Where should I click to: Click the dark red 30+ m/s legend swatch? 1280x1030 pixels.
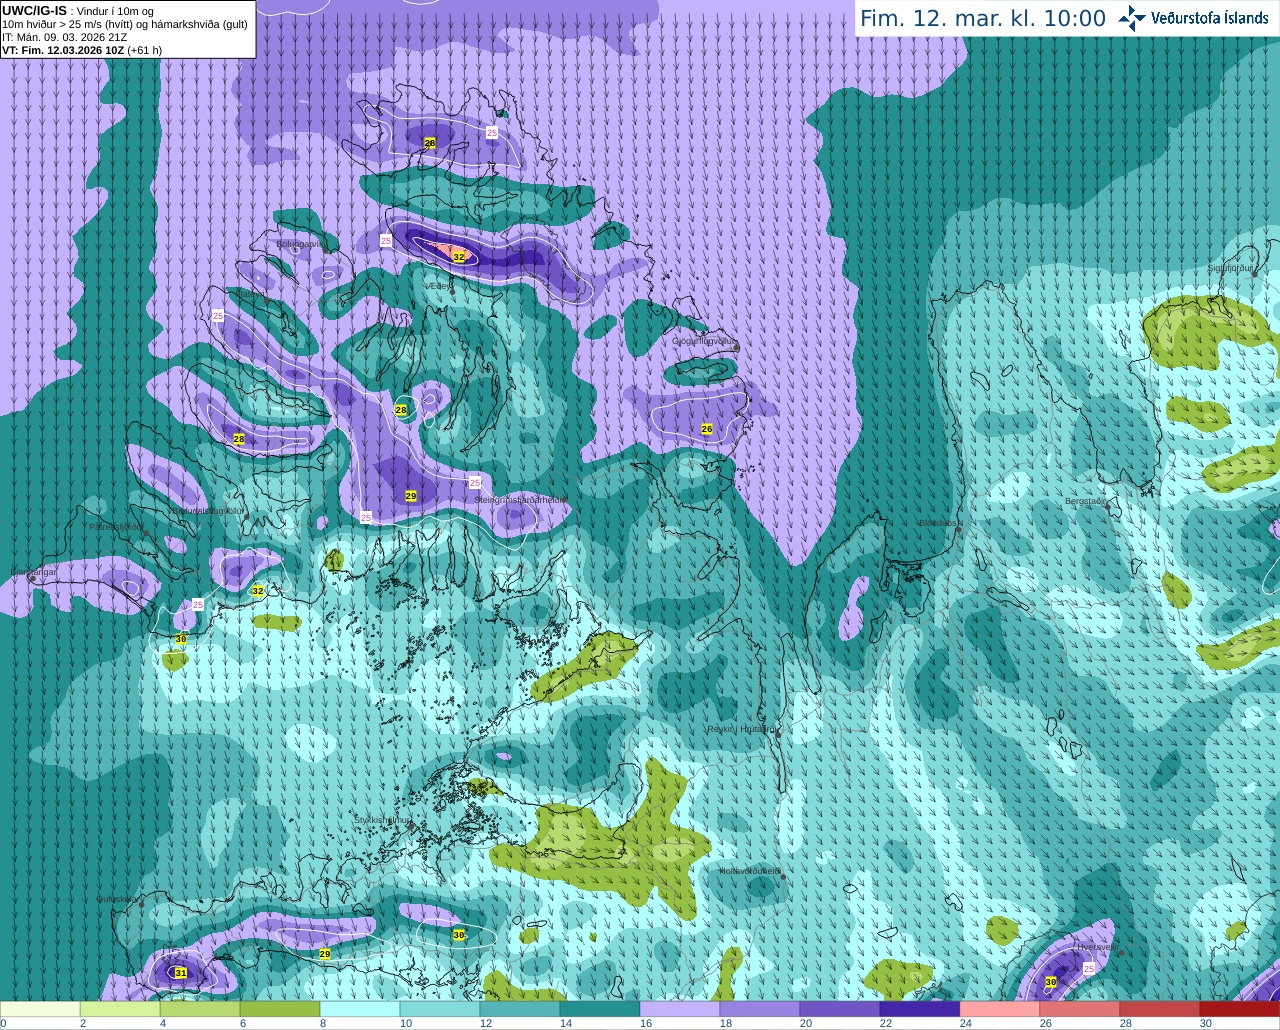[1240, 1009]
